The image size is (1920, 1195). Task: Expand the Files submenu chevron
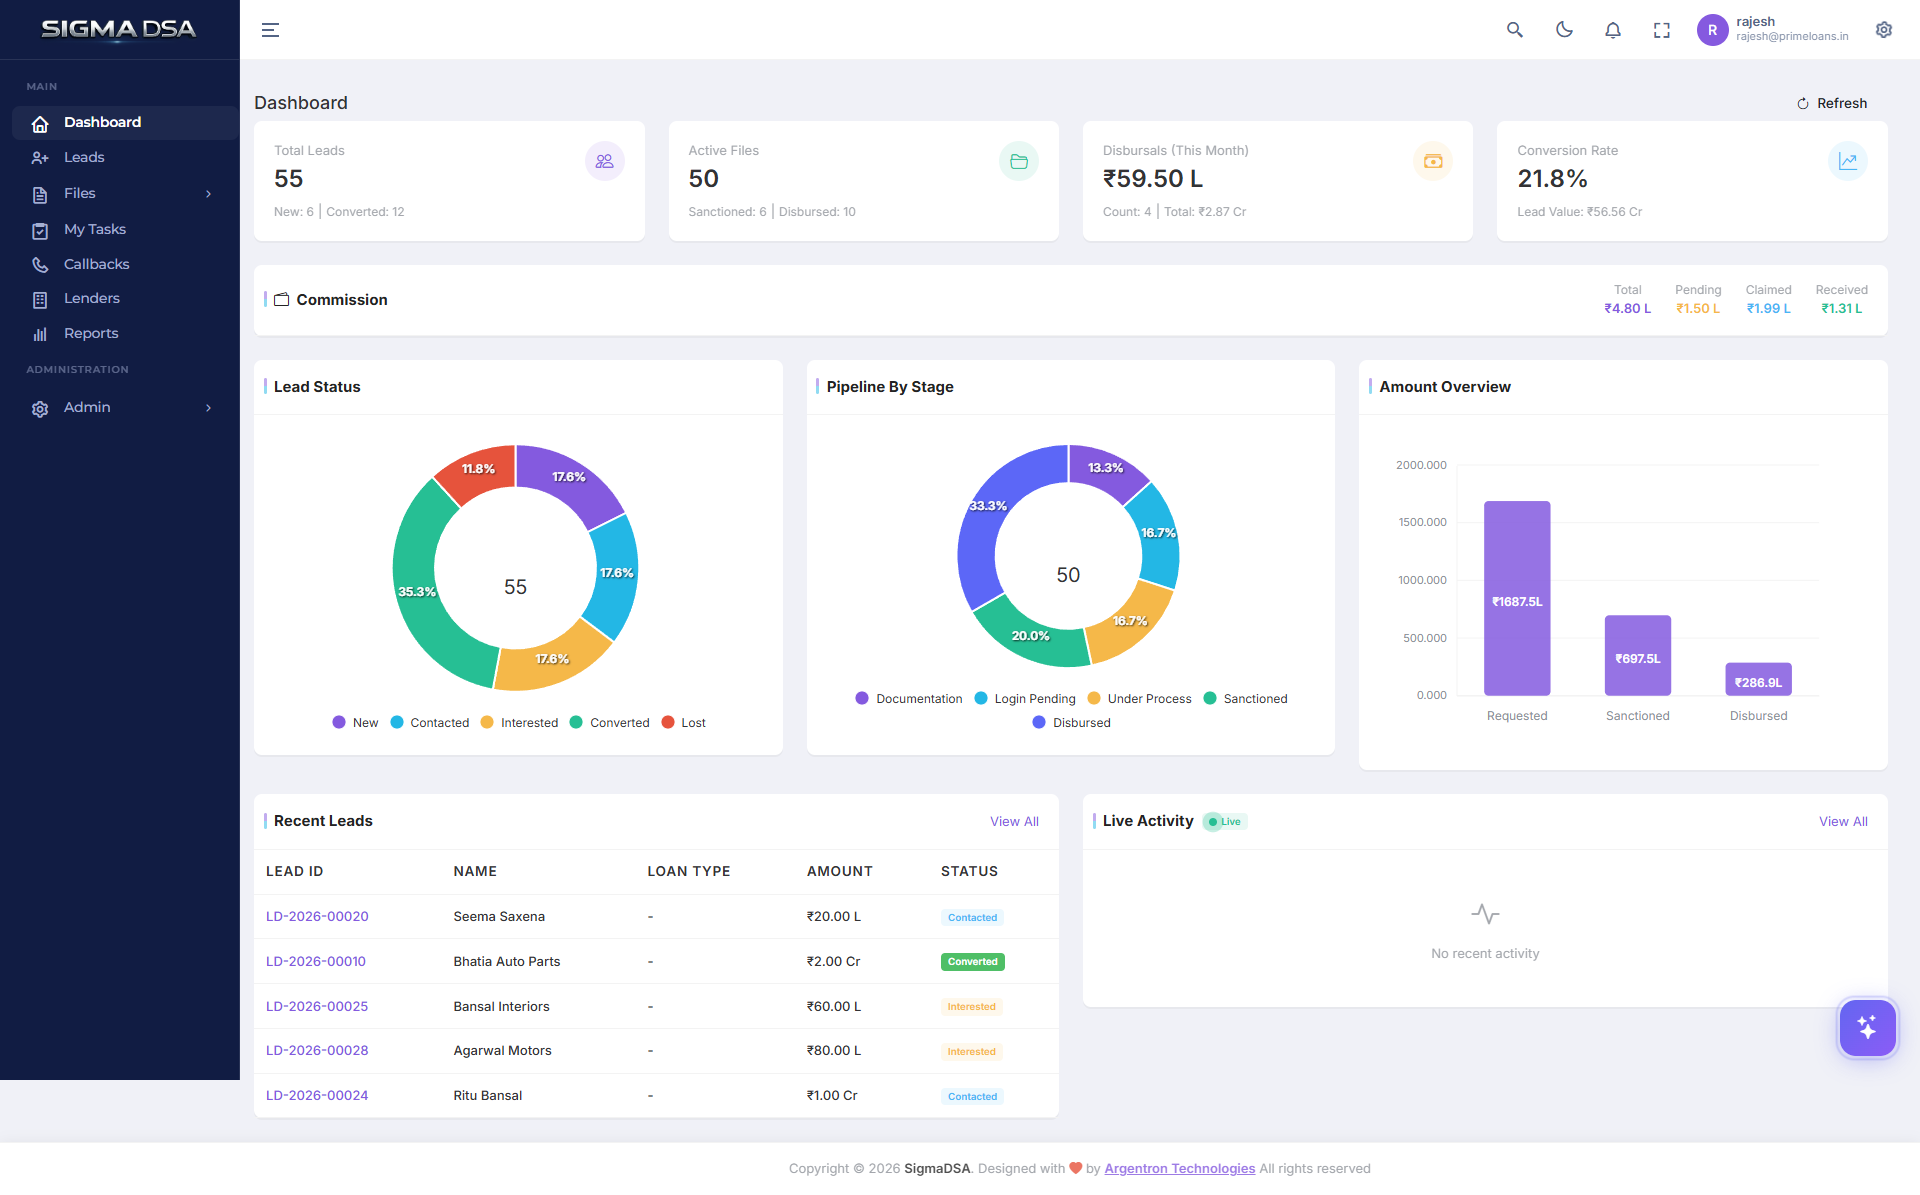(x=208, y=194)
